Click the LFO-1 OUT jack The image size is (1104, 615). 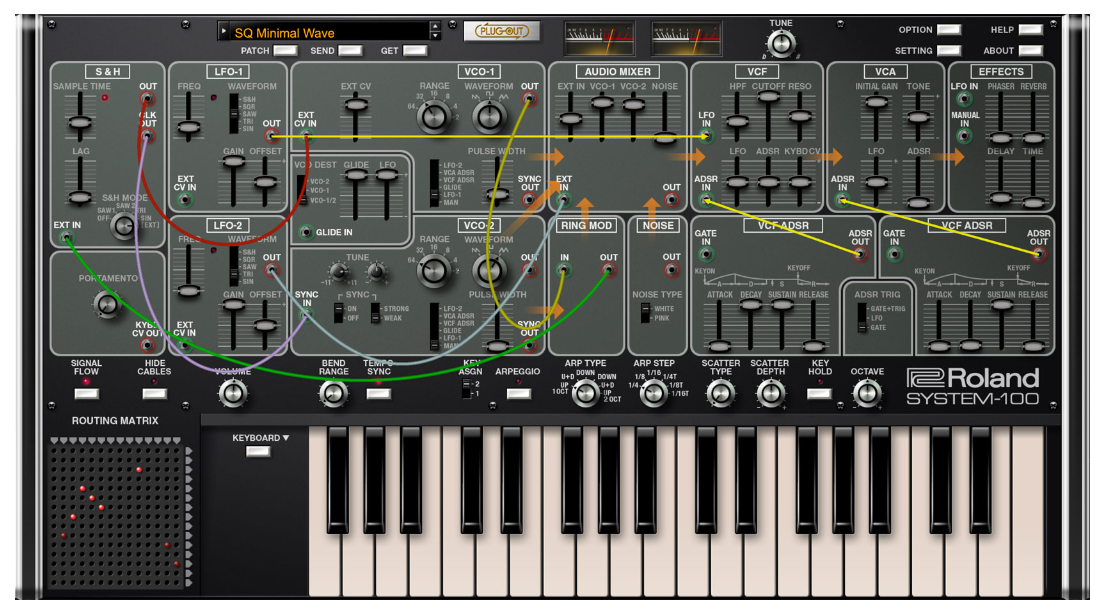(x=271, y=135)
